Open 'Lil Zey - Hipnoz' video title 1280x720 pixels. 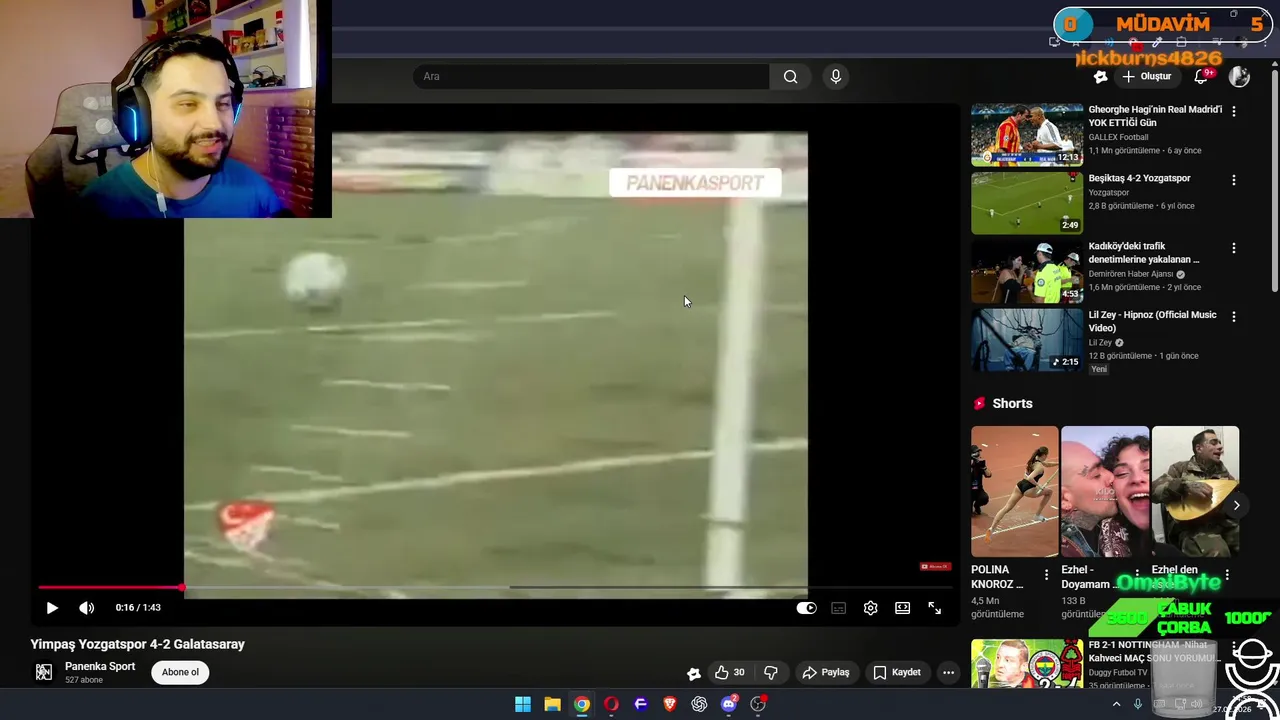tap(1153, 321)
